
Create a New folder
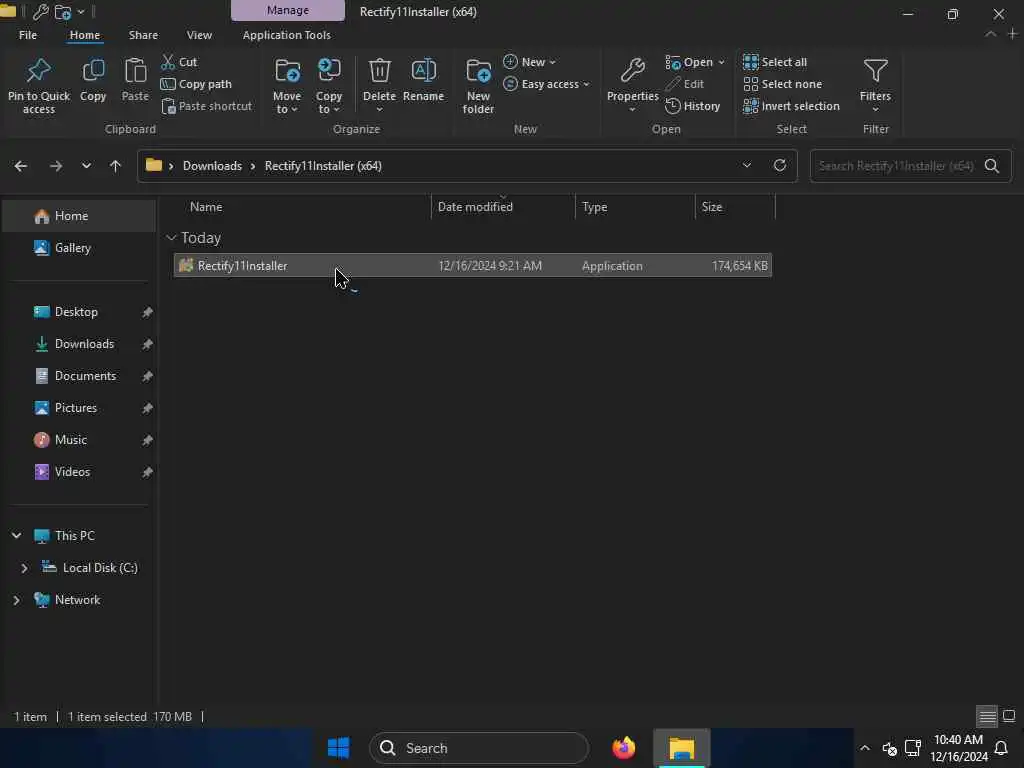pos(478,86)
